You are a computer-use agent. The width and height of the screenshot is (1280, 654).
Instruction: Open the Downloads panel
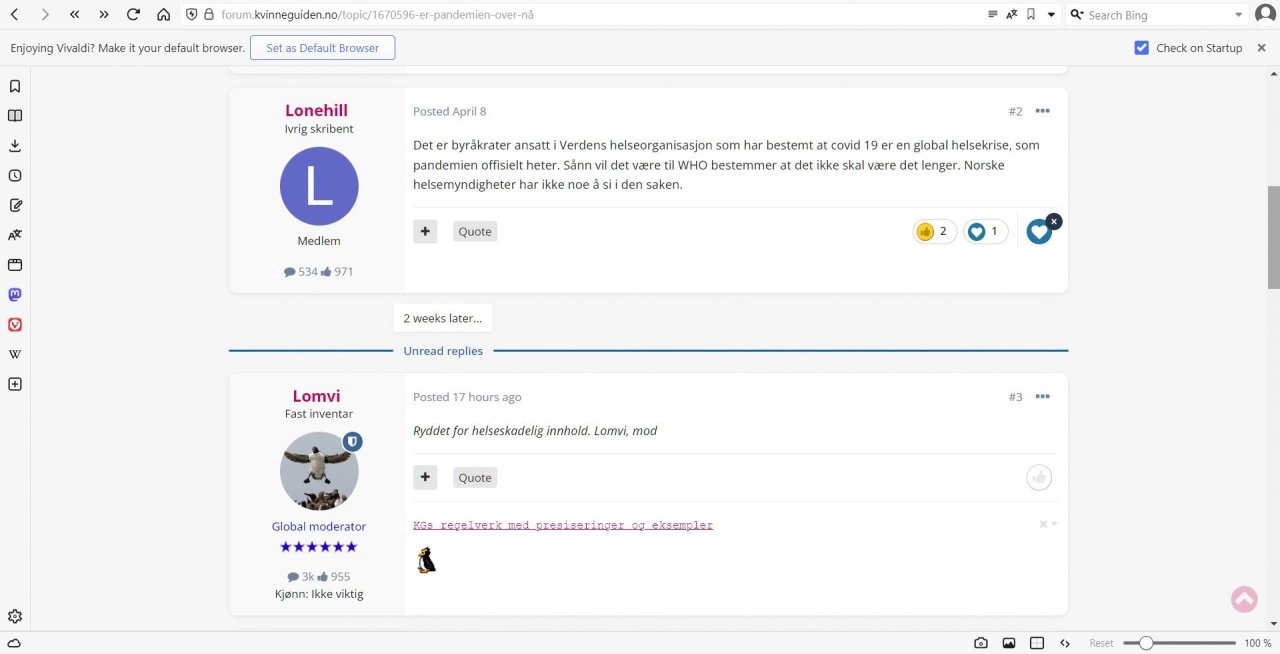[x=15, y=145]
